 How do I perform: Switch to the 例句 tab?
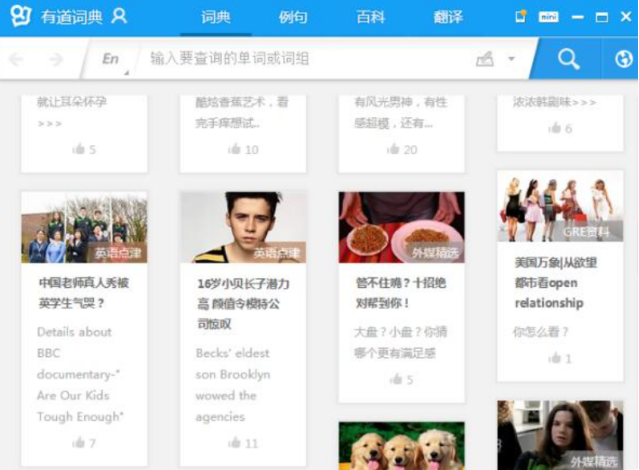[293, 18]
